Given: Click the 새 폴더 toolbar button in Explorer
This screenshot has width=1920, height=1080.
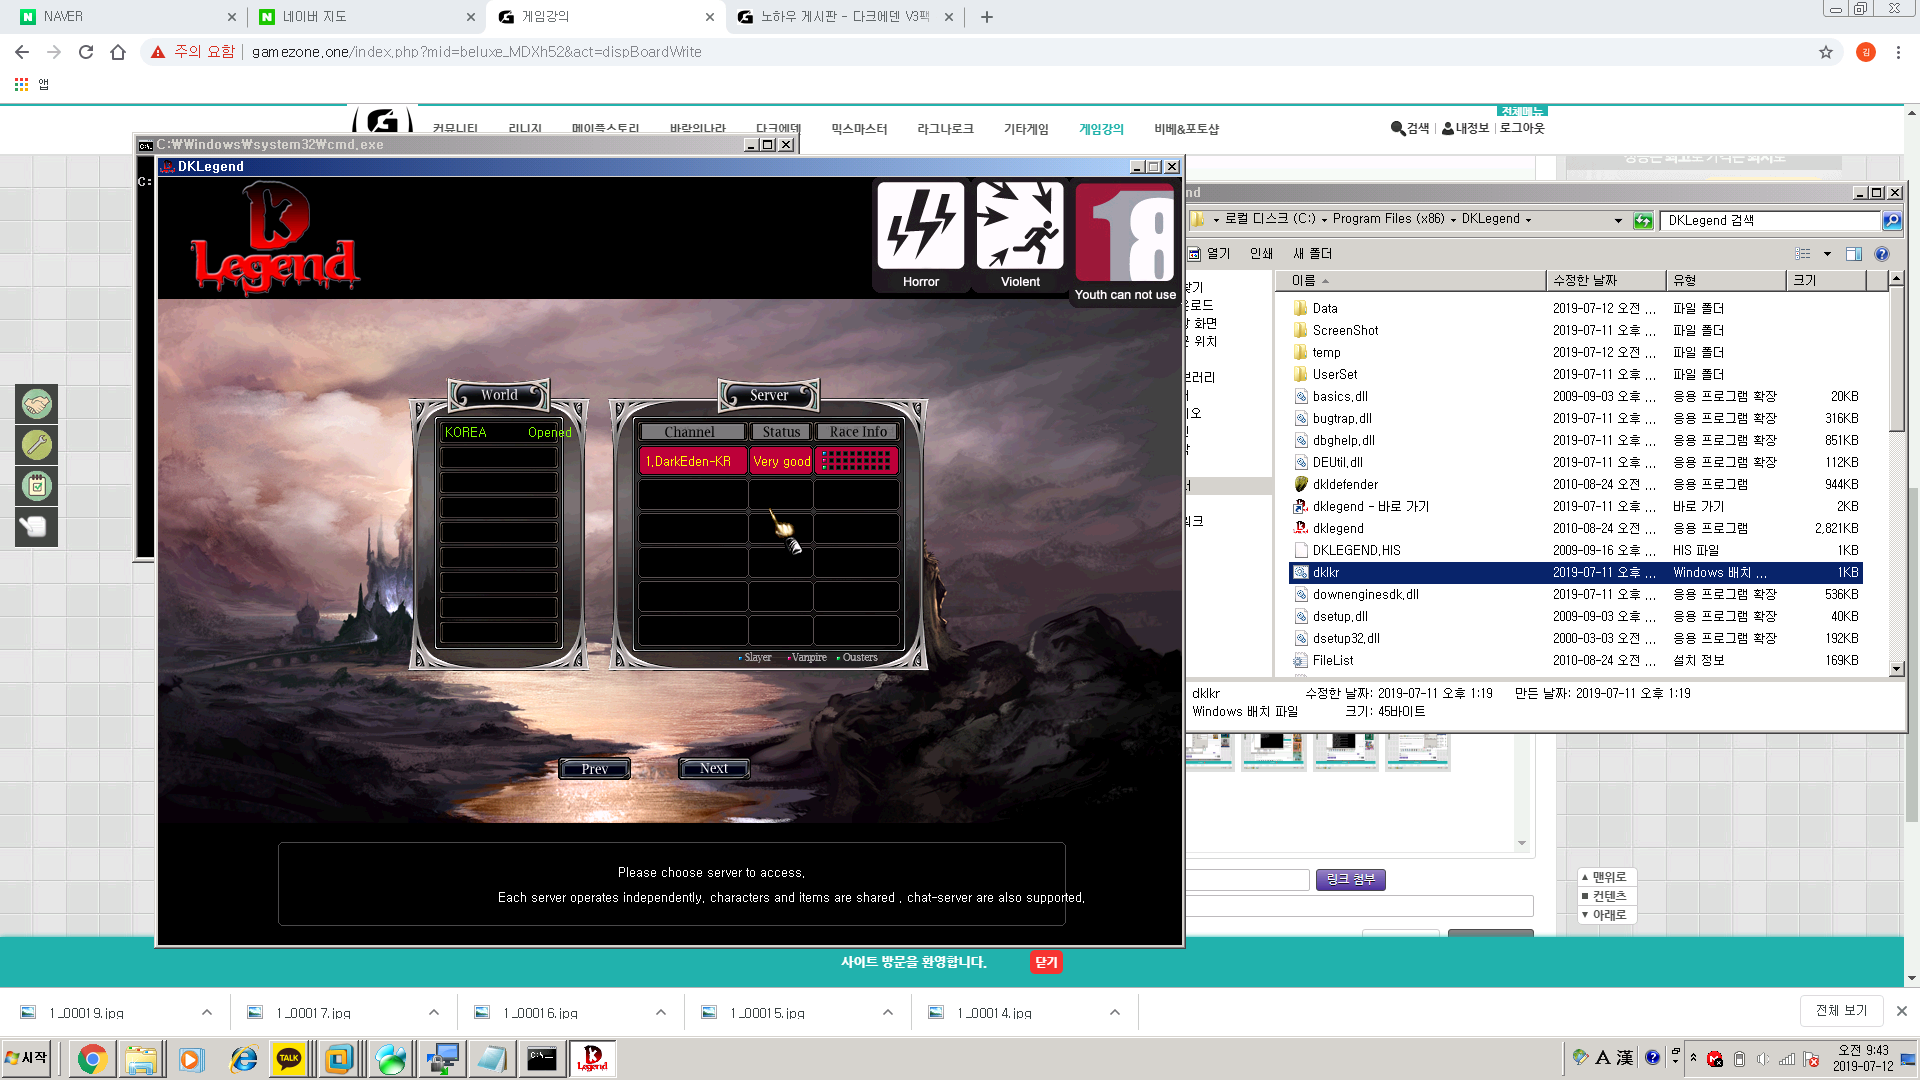Looking at the screenshot, I should (1312, 254).
